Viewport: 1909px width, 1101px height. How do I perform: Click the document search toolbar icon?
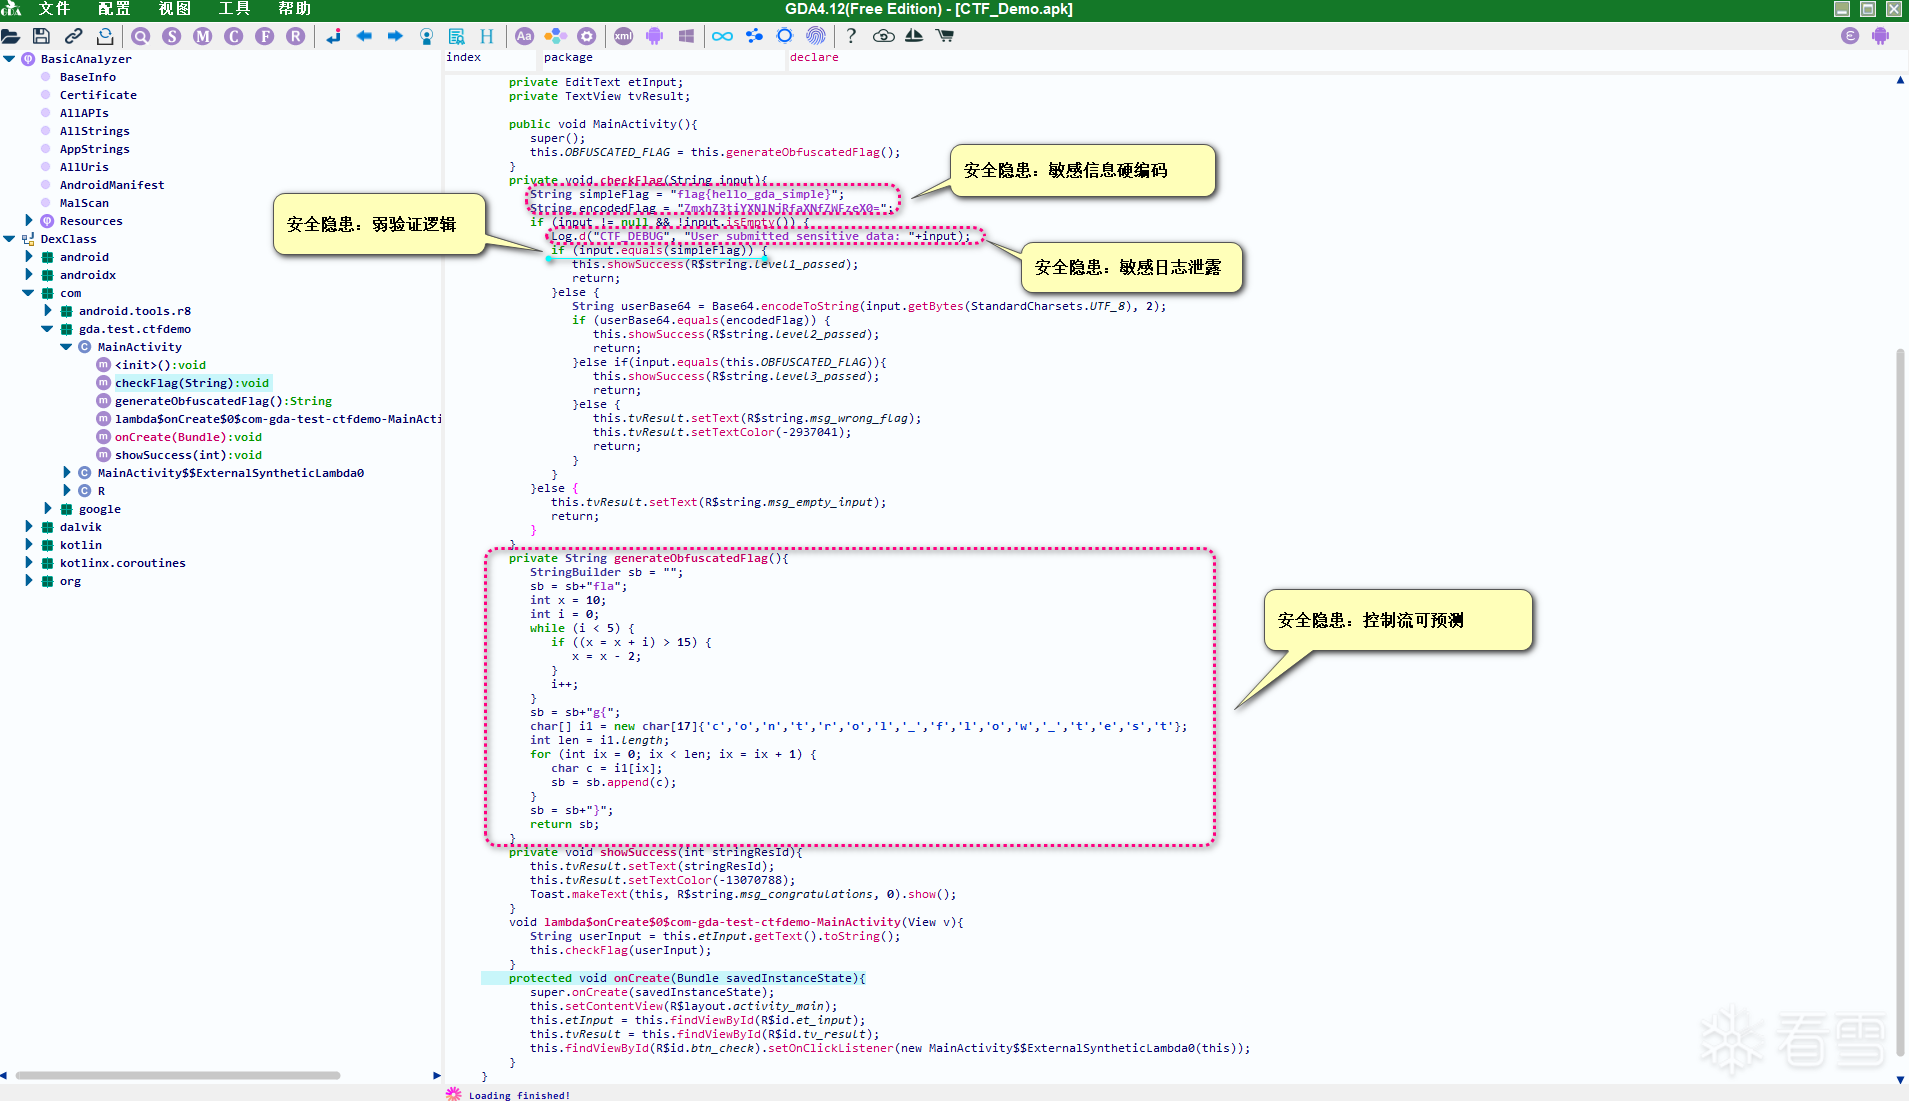click(x=457, y=36)
